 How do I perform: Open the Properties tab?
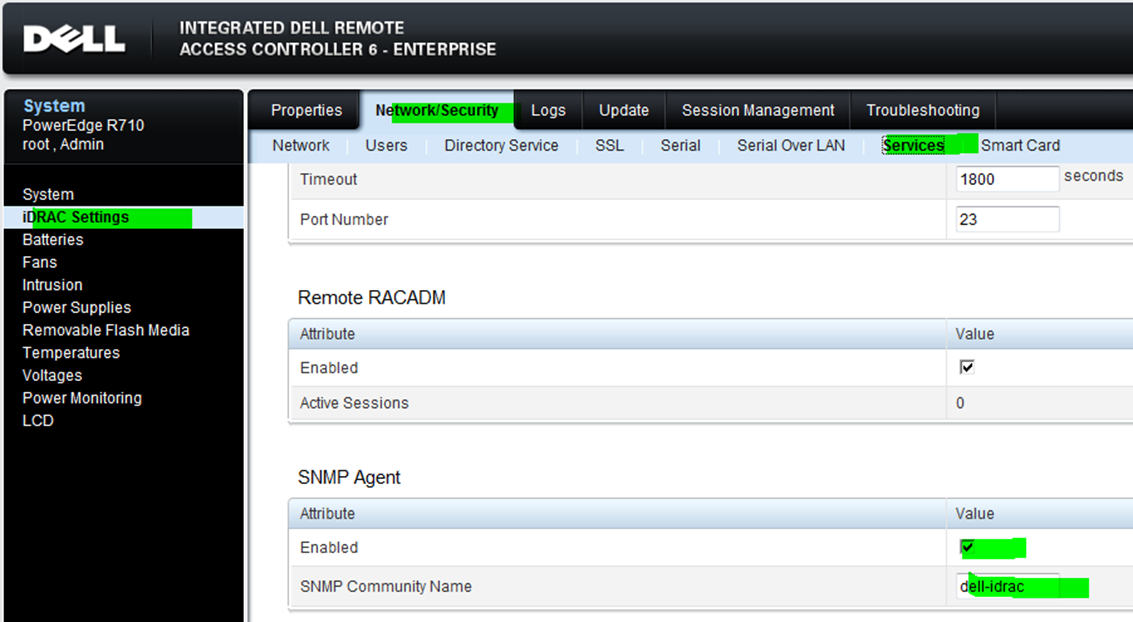pos(306,110)
